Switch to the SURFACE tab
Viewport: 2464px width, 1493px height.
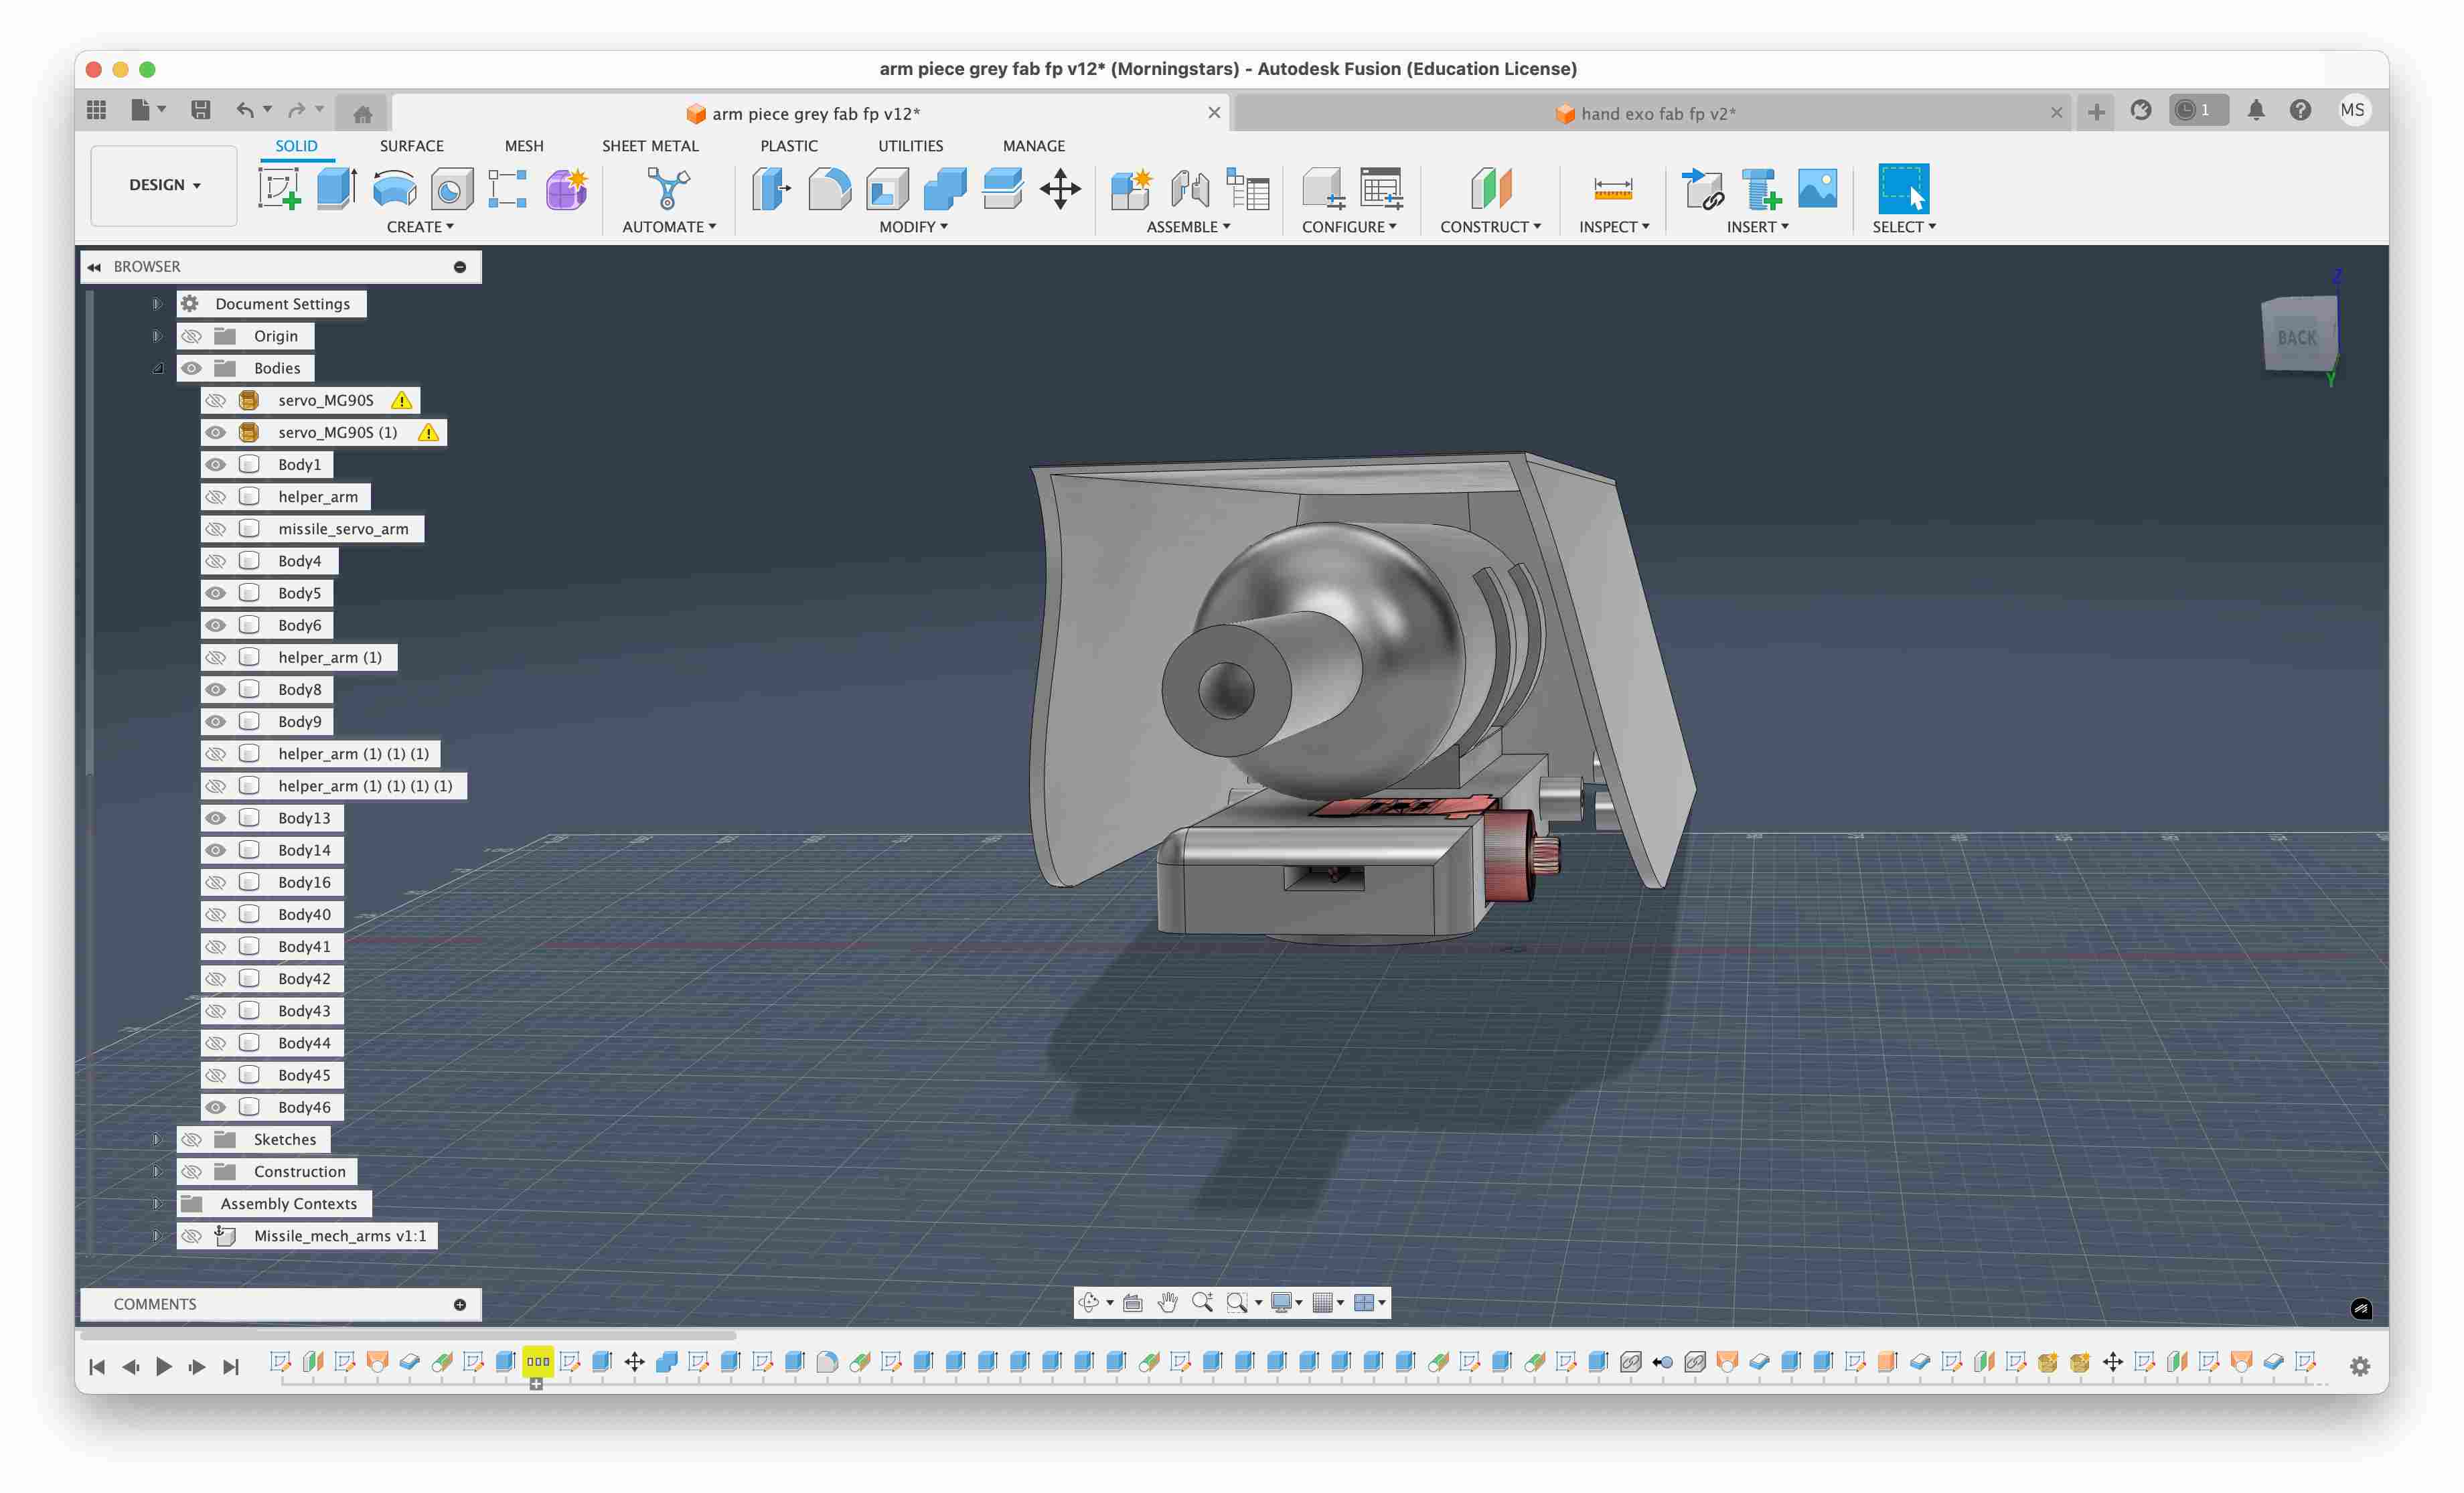click(x=411, y=146)
